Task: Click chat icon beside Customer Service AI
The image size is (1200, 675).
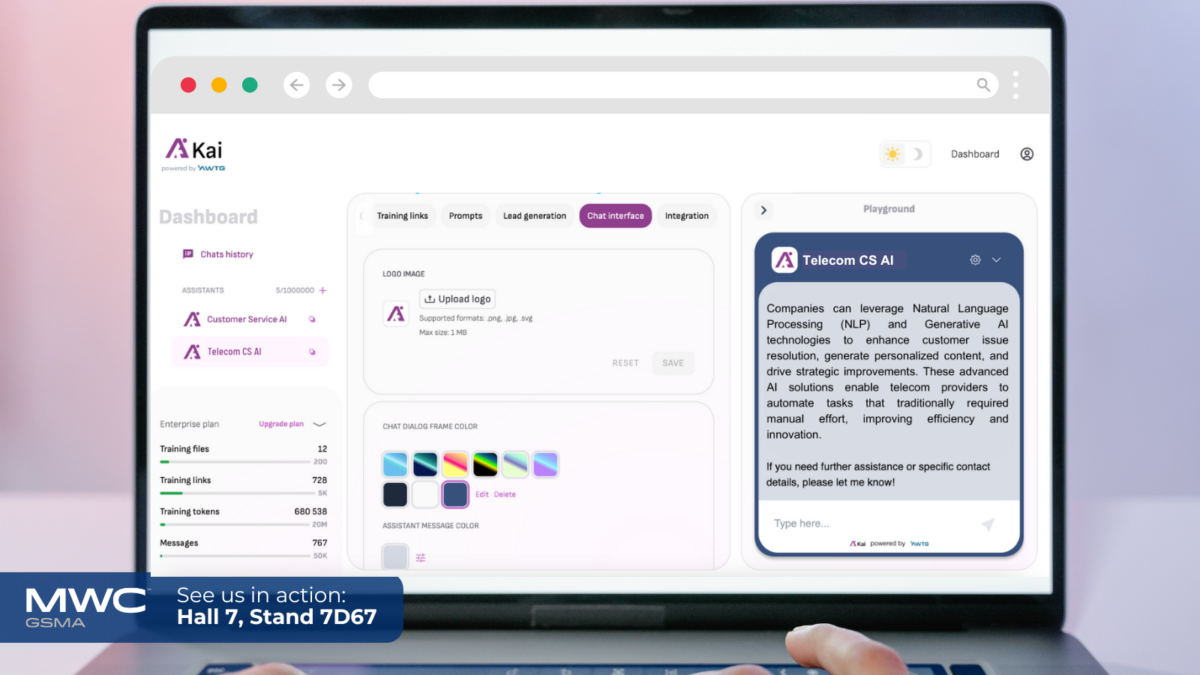Action: [312, 320]
